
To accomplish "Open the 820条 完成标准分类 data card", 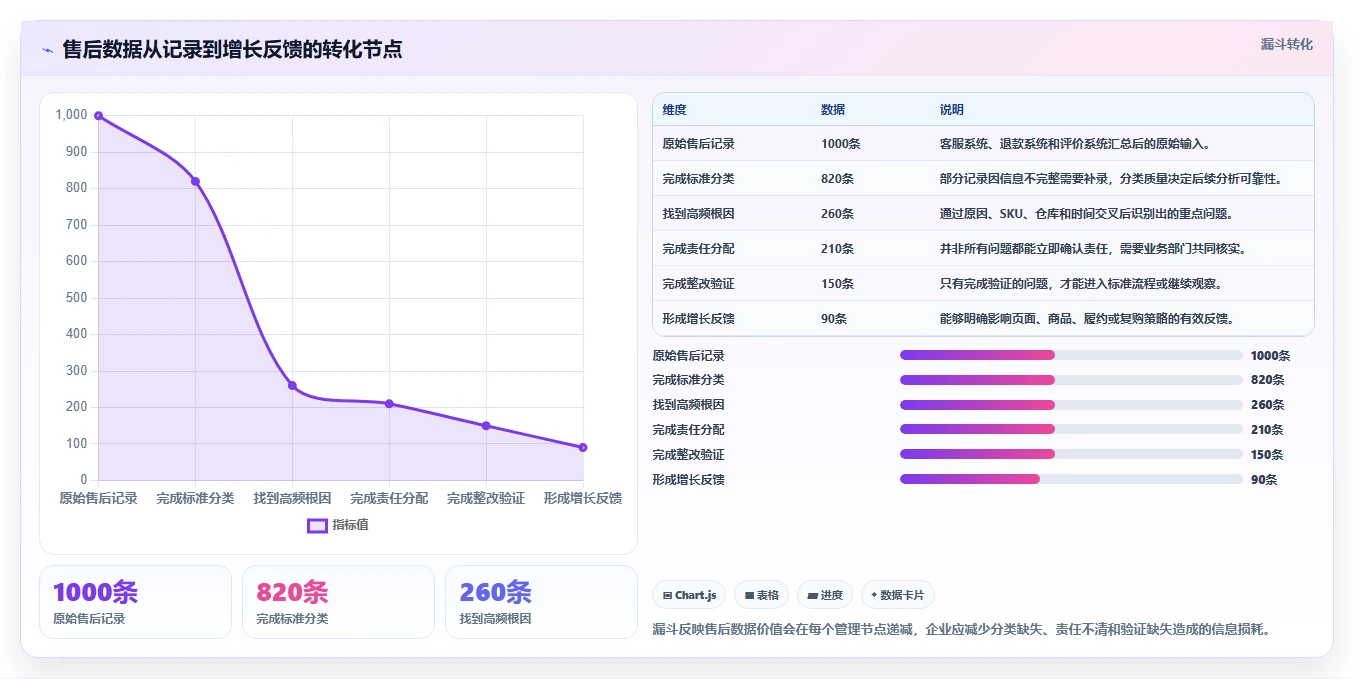I will point(338,602).
